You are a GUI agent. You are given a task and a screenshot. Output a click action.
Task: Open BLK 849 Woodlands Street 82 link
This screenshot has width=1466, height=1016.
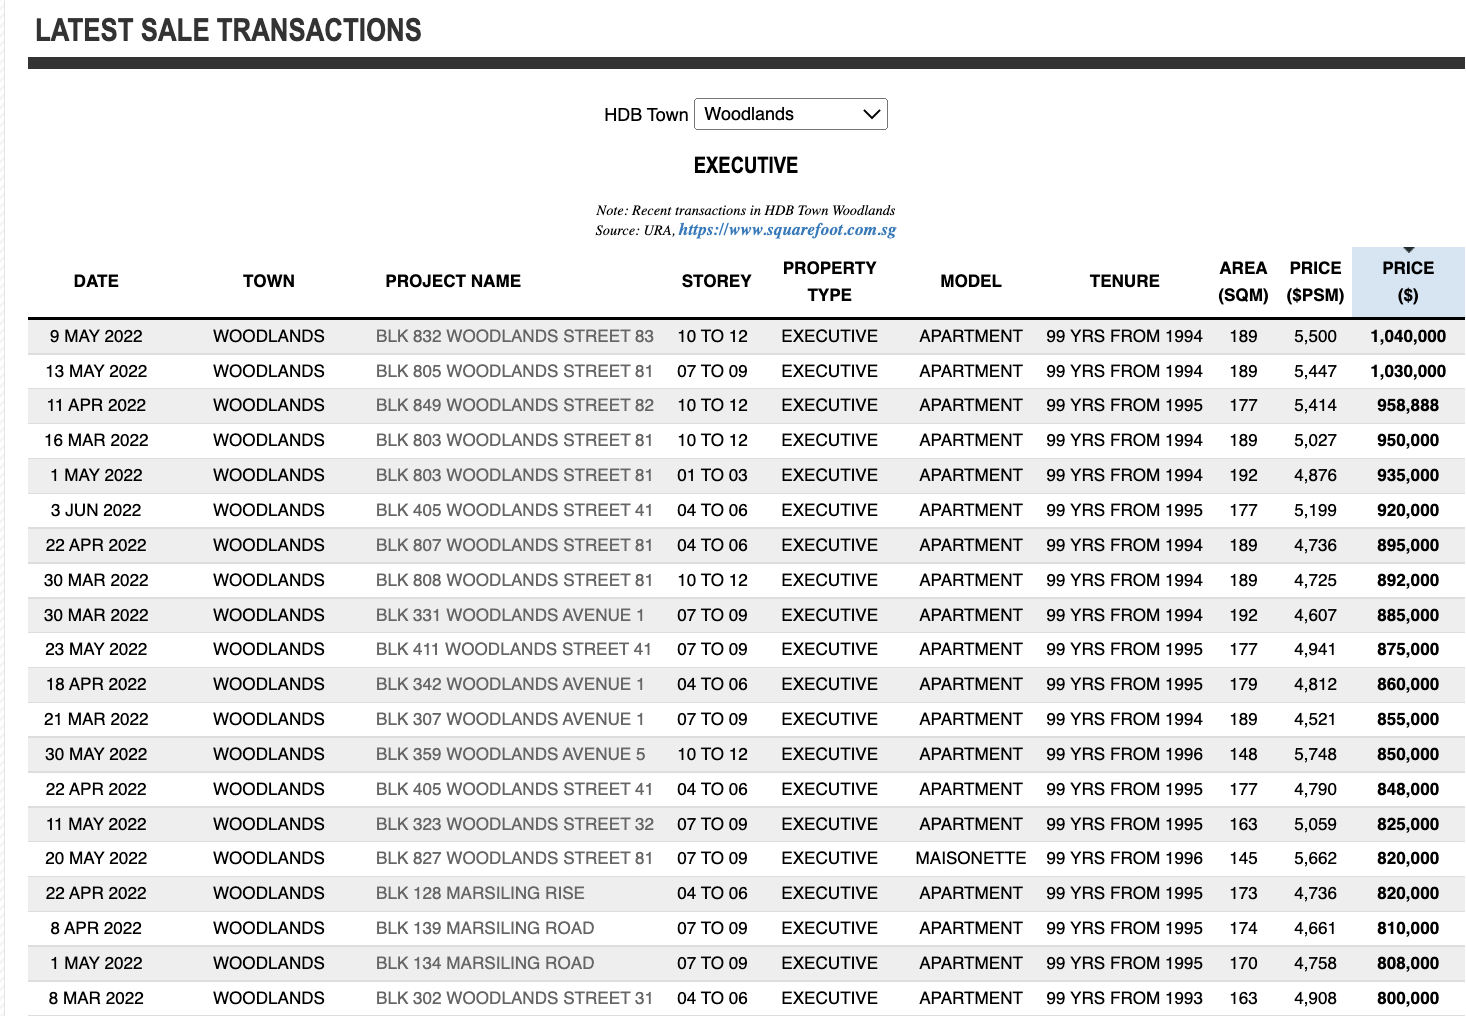coord(514,405)
